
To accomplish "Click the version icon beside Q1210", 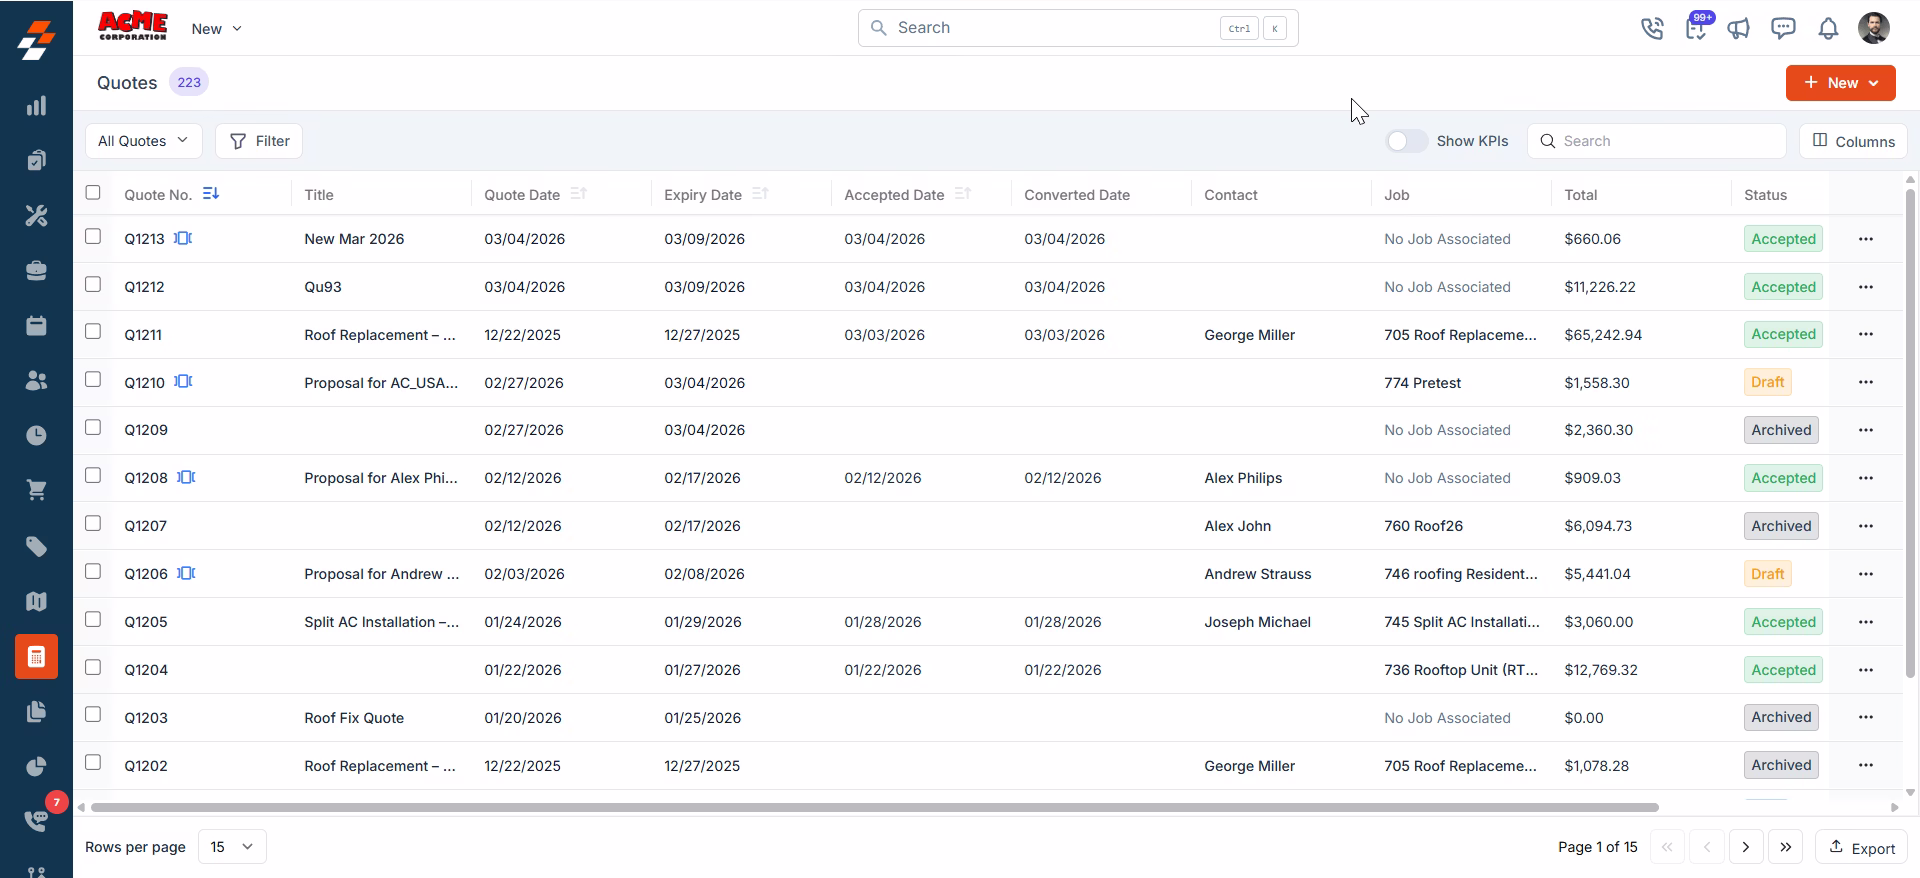I will click(x=183, y=381).
